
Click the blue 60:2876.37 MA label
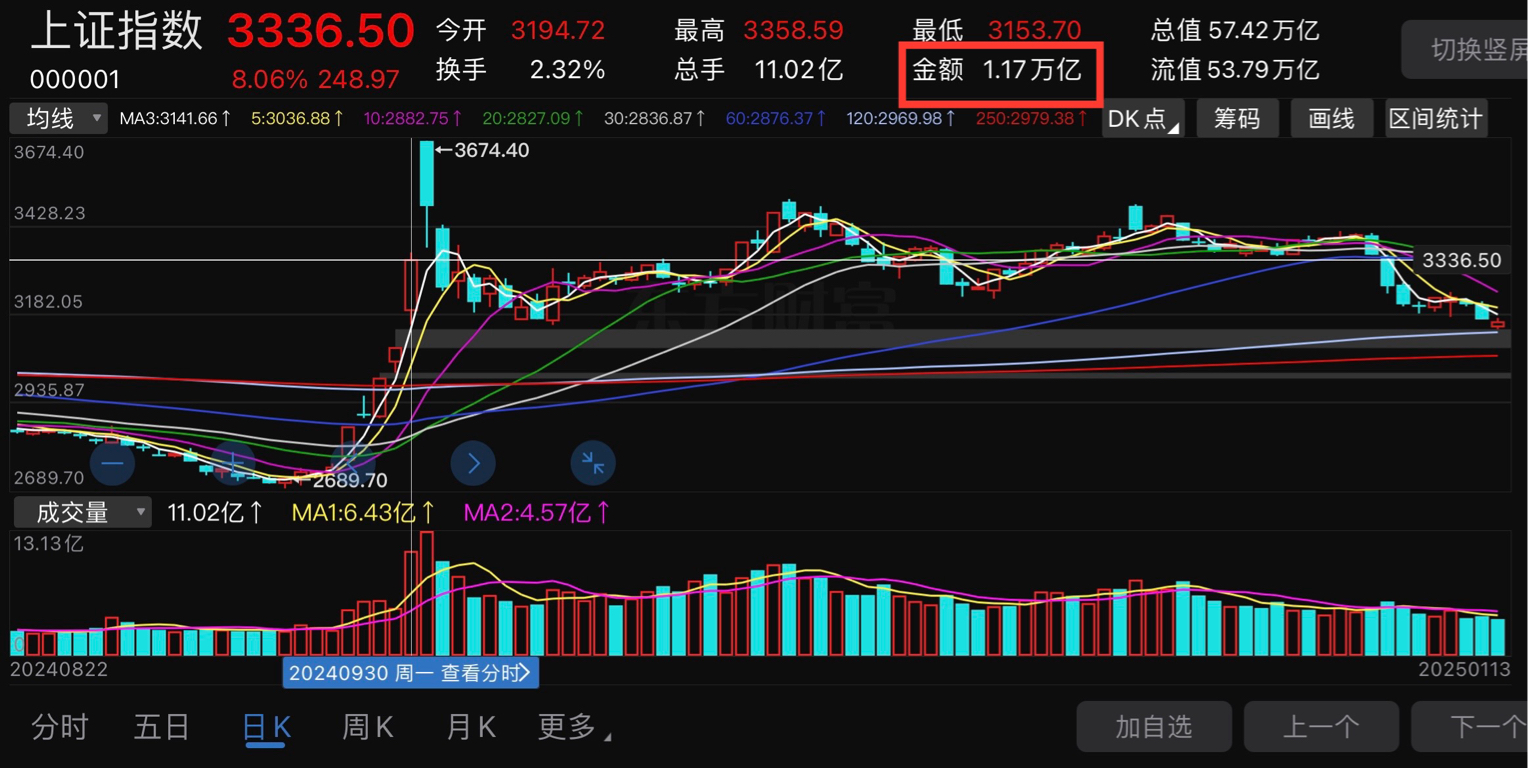[x=777, y=119]
